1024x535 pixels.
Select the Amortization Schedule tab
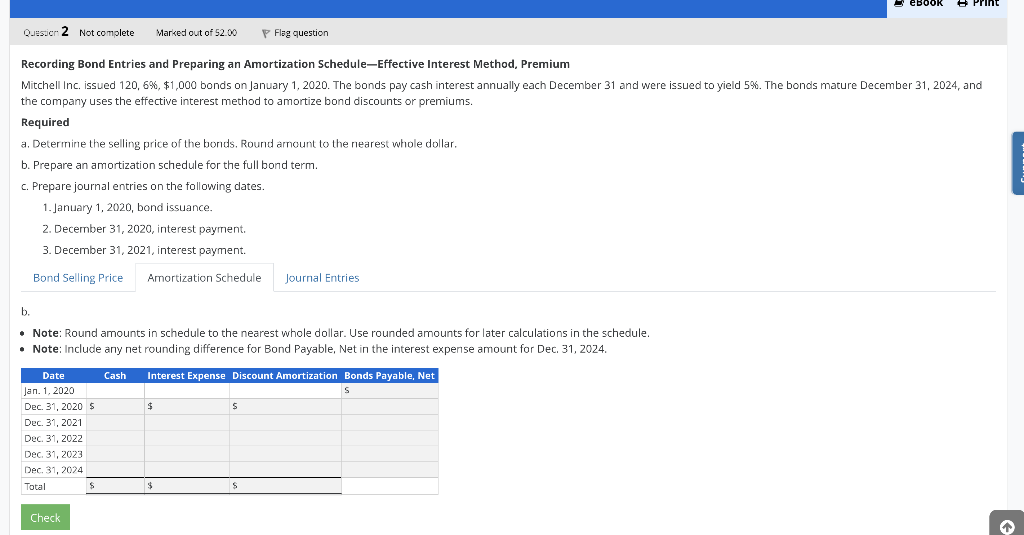pyautogui.click(x=204, y=278)
